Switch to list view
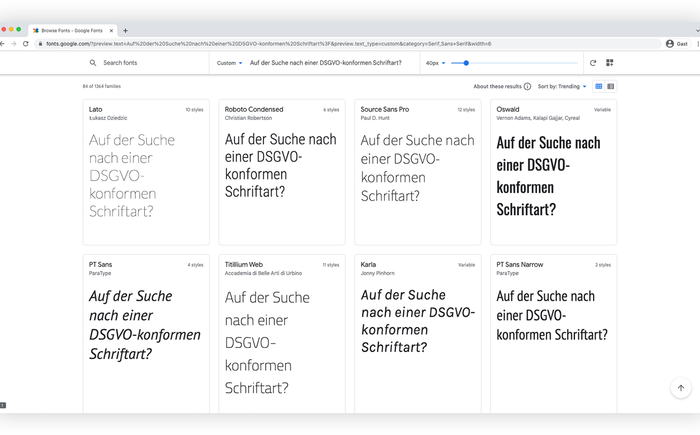Viewport: 700px width, 435px height. (611, 87)
